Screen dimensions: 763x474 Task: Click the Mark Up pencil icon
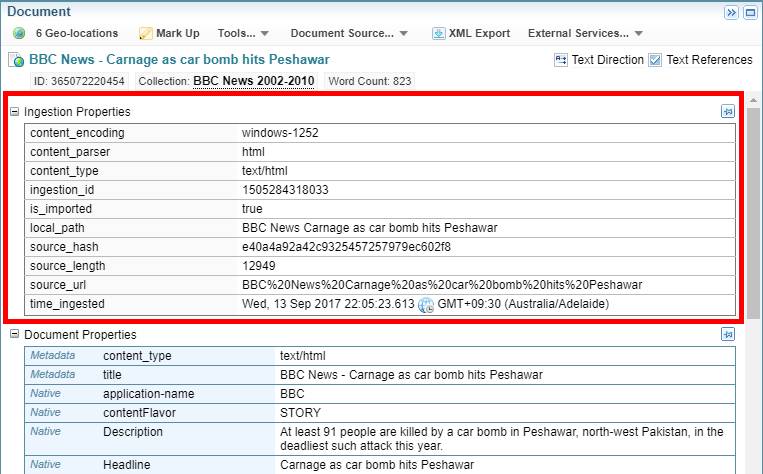pyautogui.click(x=146, y=33)
